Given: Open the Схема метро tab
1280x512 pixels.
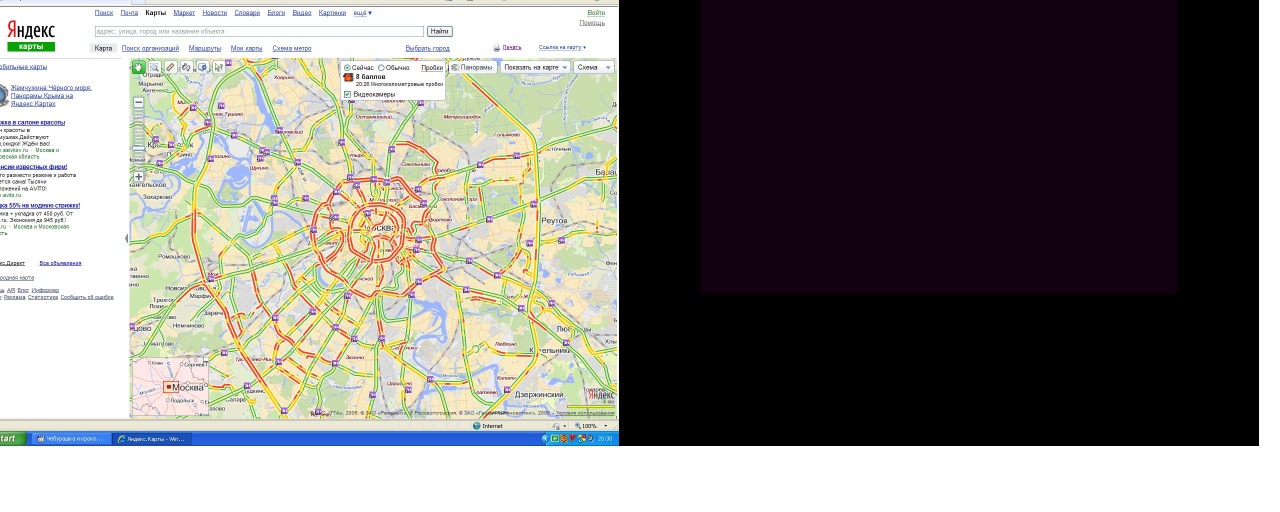Looking at the screenshot, I should tap(291, 48).
